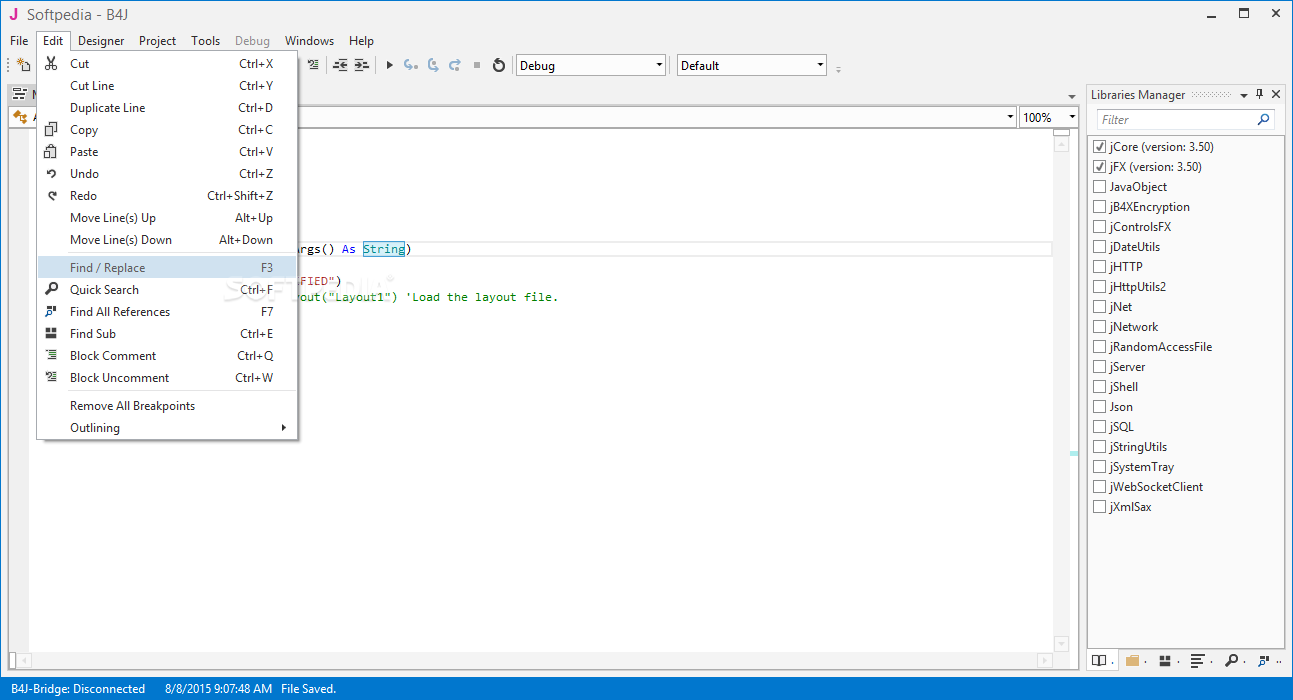
Task: Click the Undo arrow icon in Edit menu
Action: pyautogui.click(x=51, y=174)
